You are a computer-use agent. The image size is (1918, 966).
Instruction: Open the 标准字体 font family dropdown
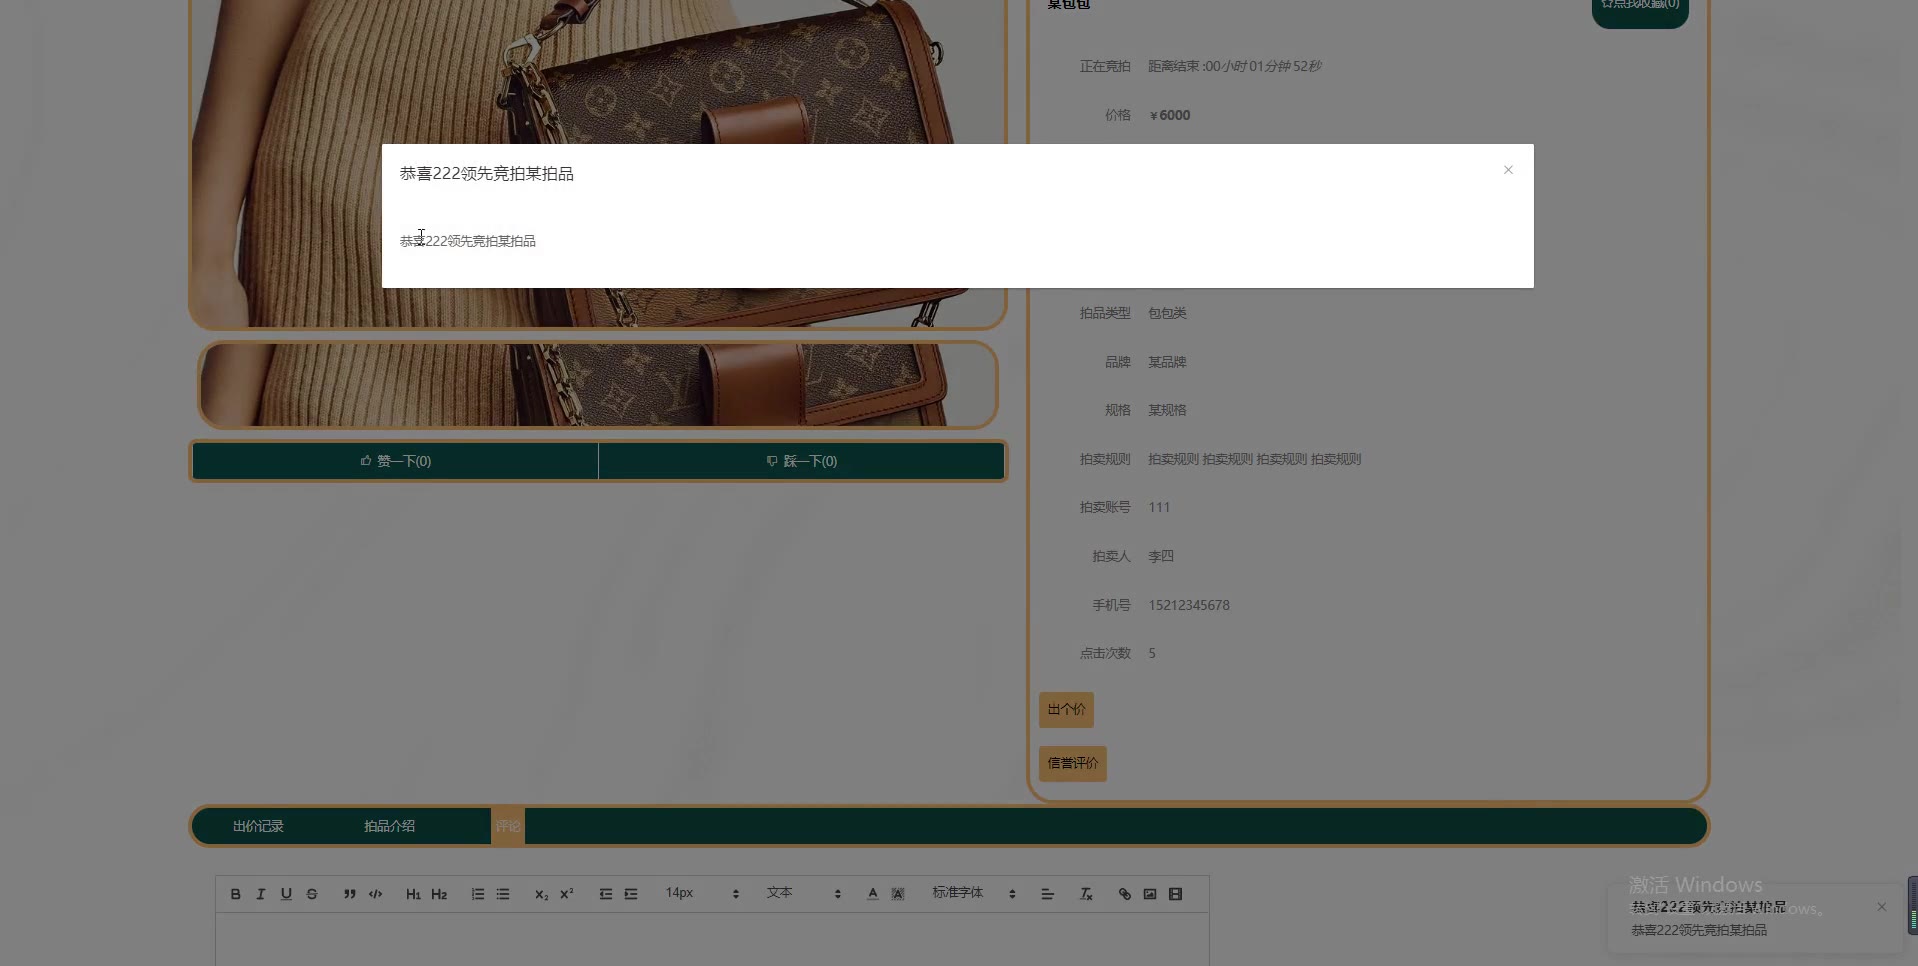pyautogui.click(x=974, y=893)
